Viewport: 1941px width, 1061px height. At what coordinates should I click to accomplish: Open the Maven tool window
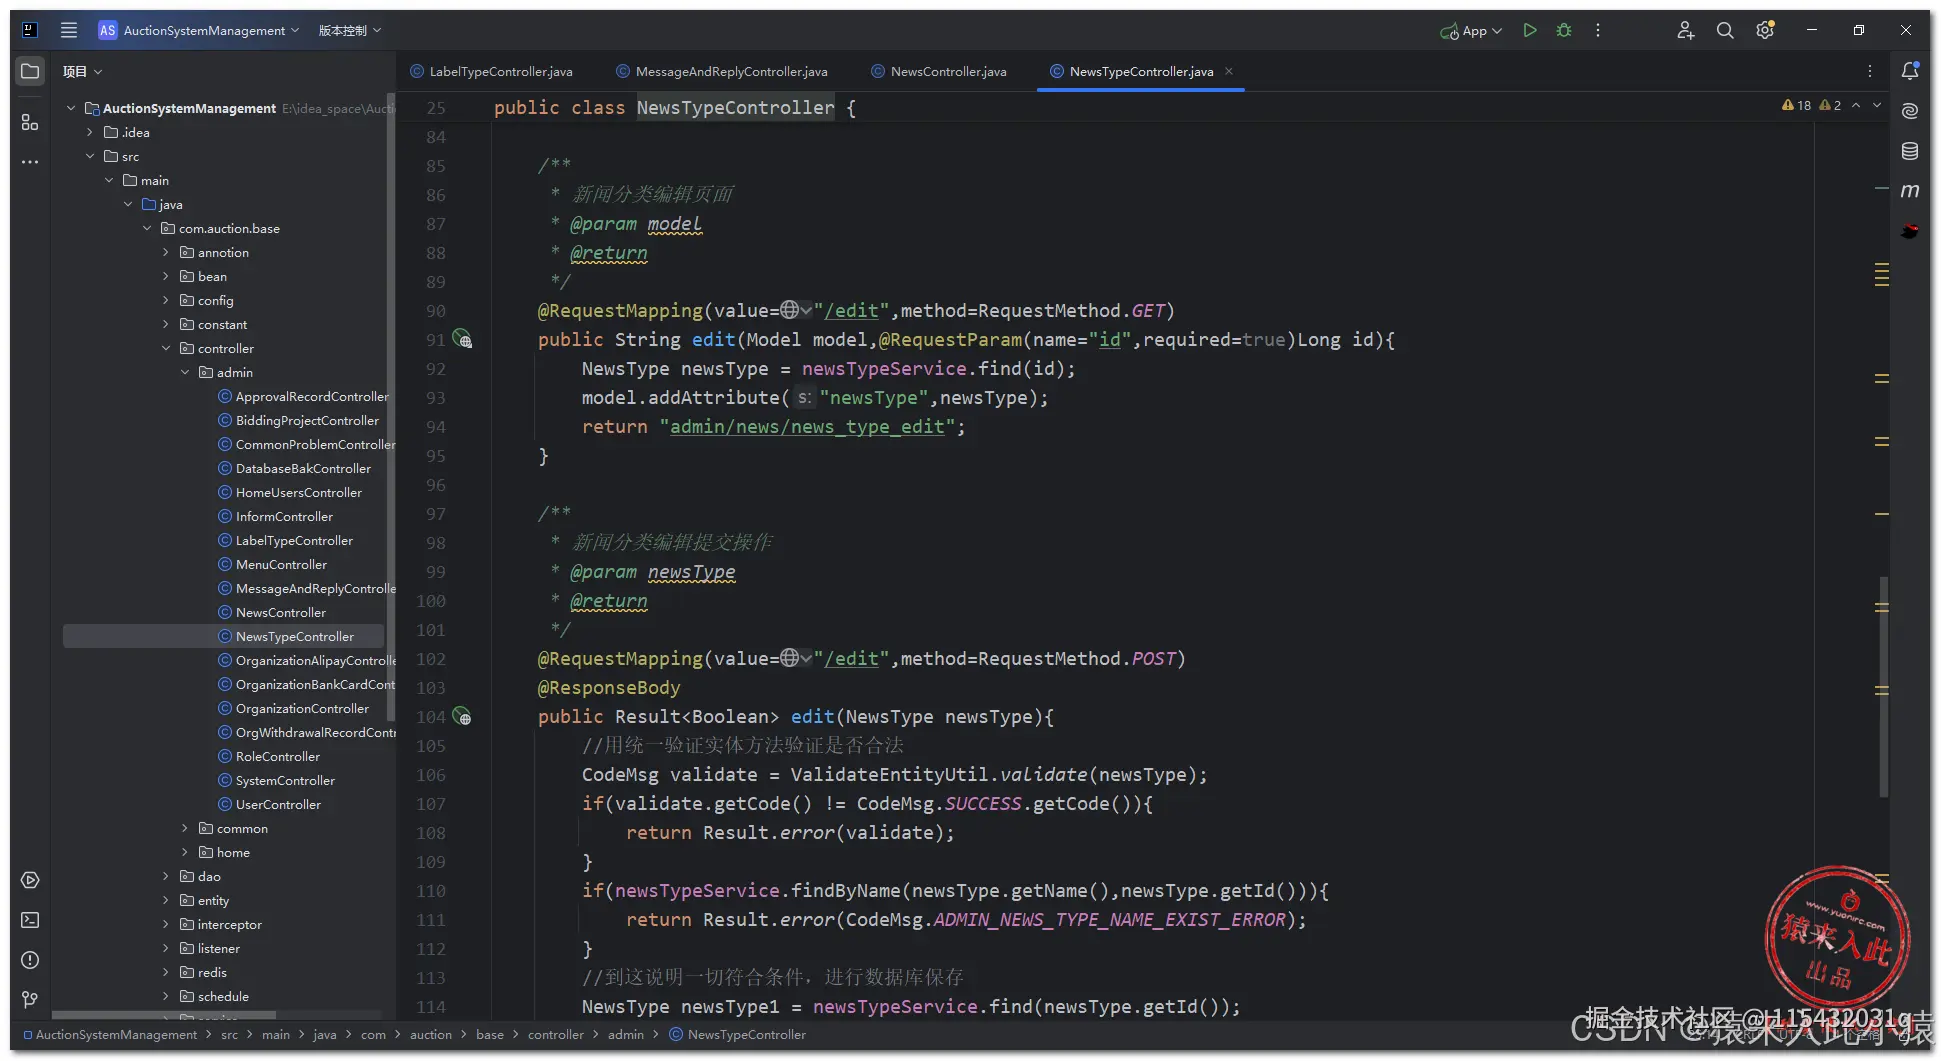pos(1910,191)
